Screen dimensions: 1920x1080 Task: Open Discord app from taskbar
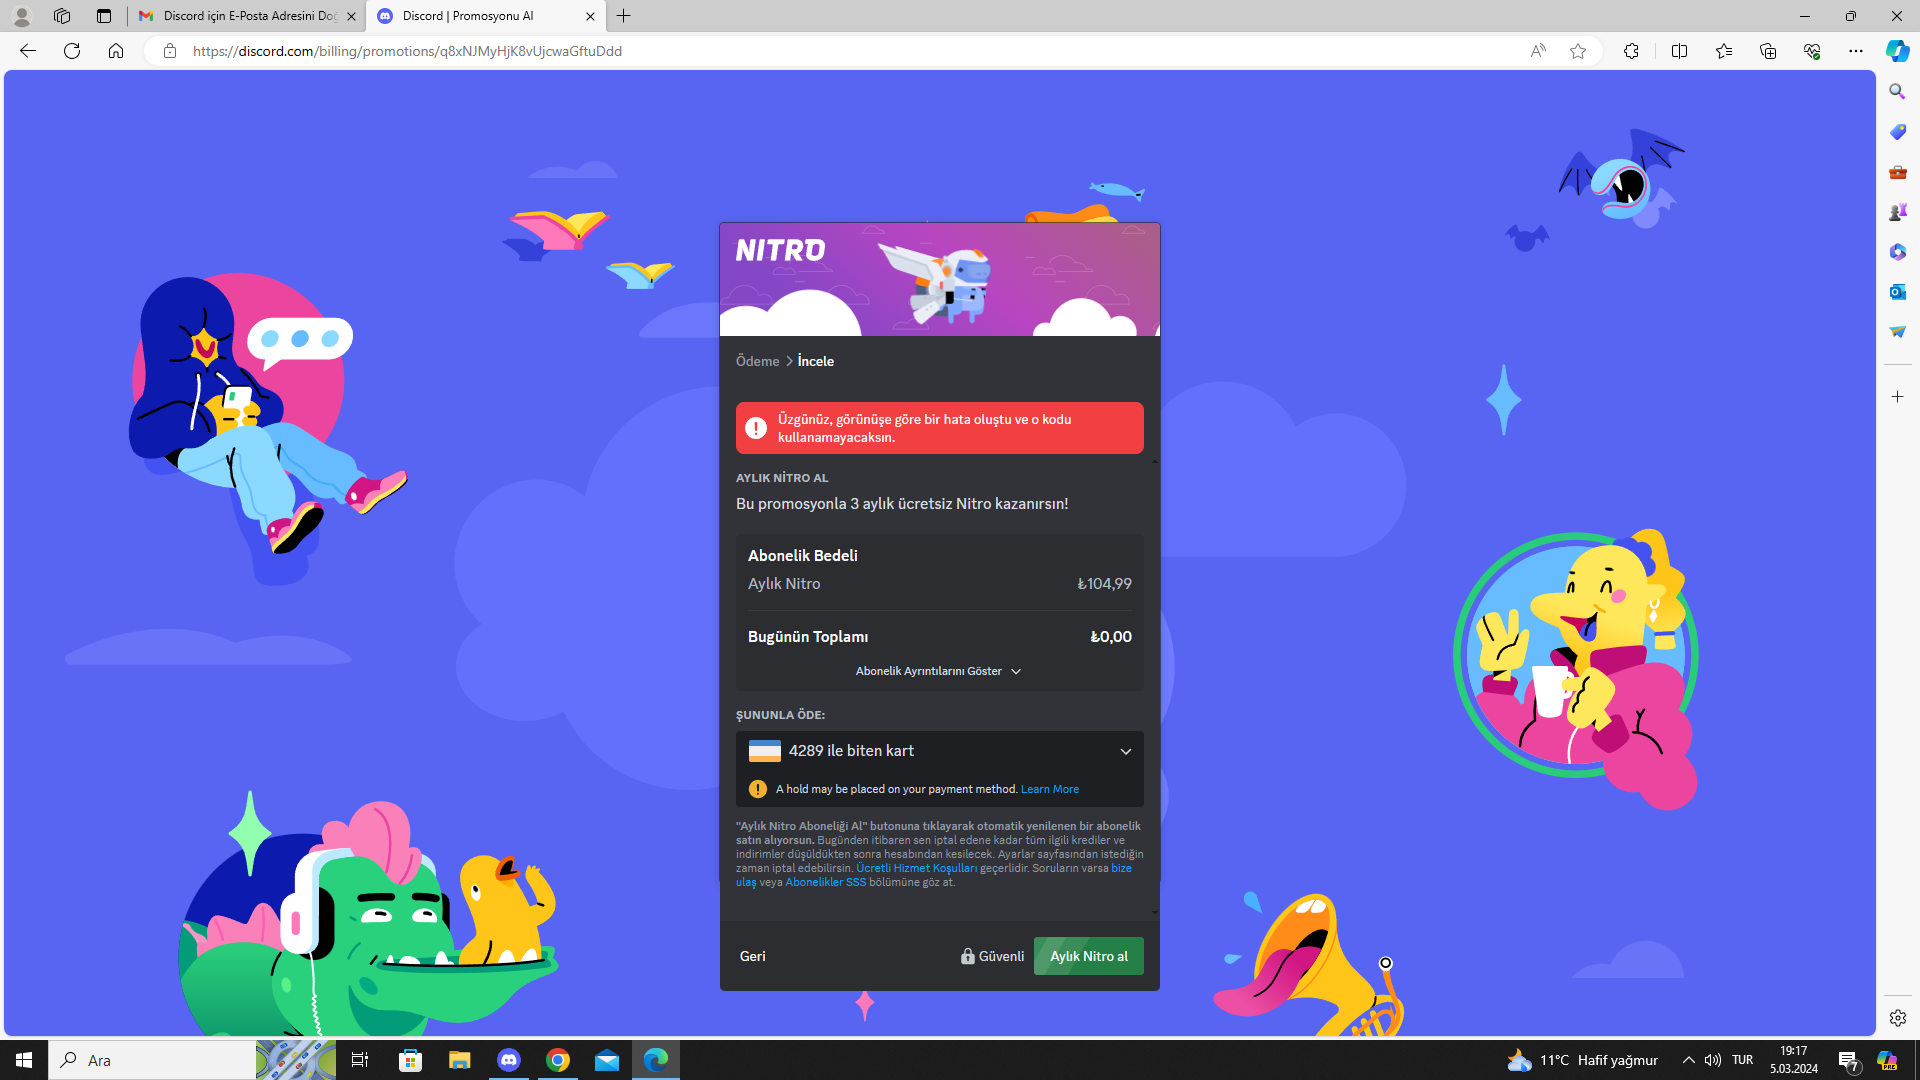(x=509, y=1060)
